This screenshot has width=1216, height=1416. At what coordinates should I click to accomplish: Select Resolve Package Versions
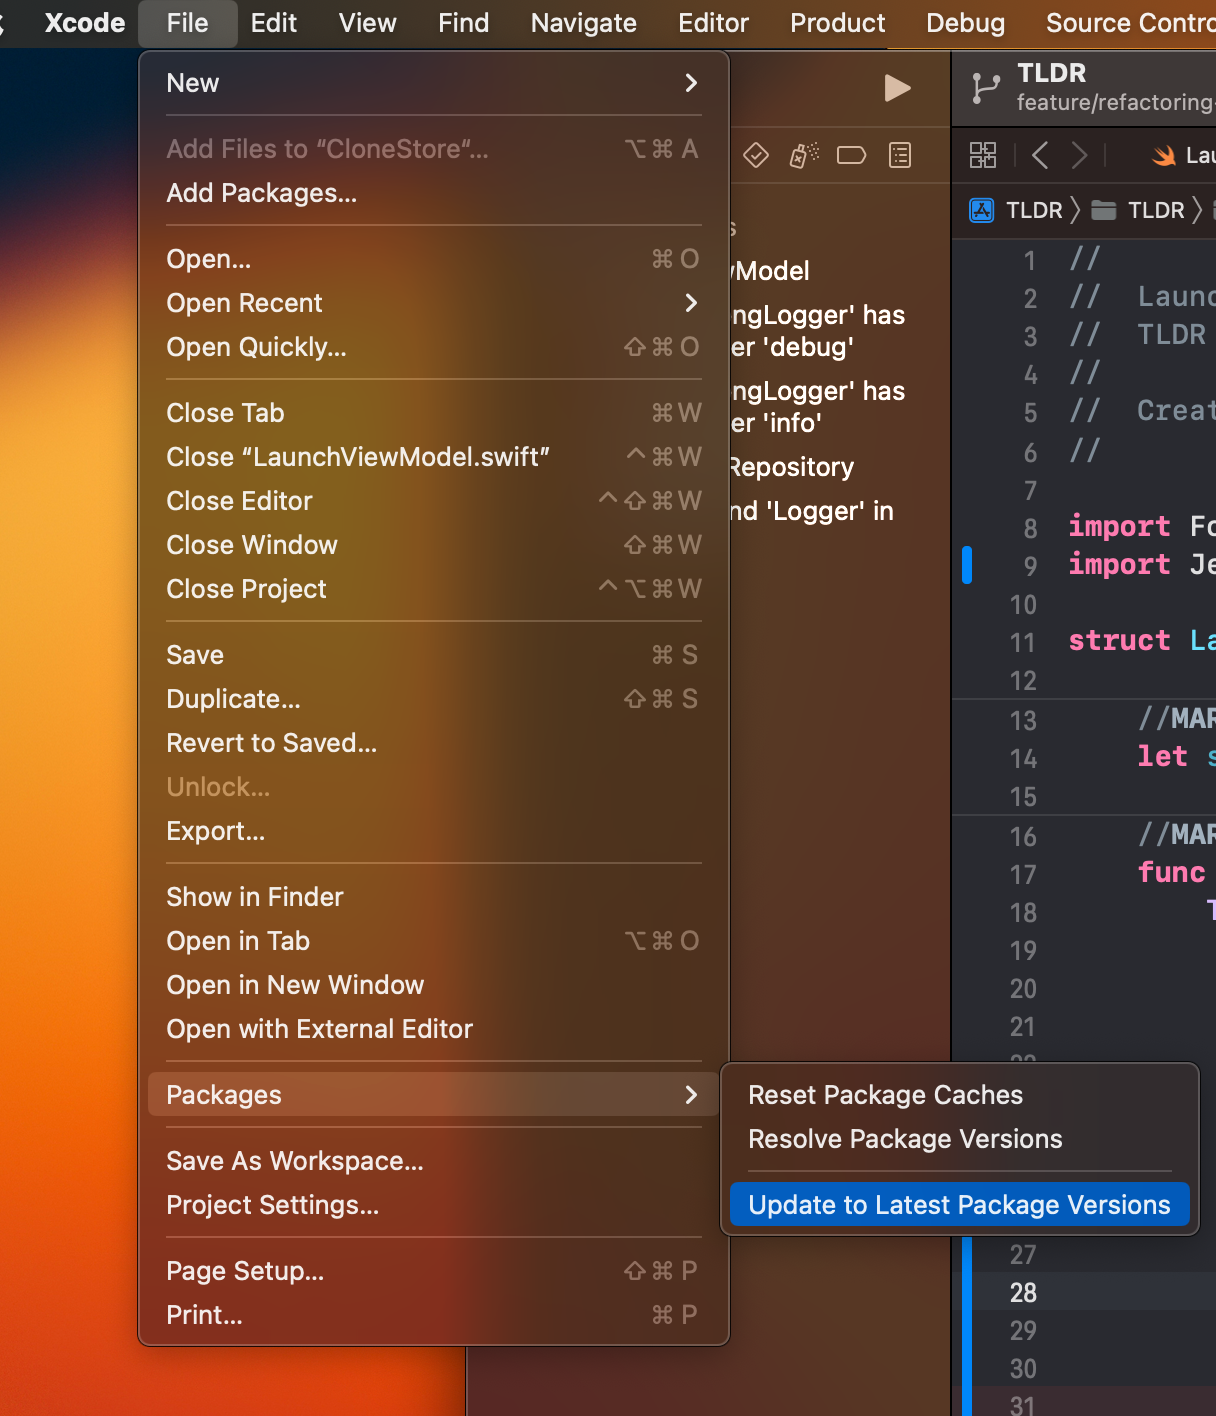960,1139
